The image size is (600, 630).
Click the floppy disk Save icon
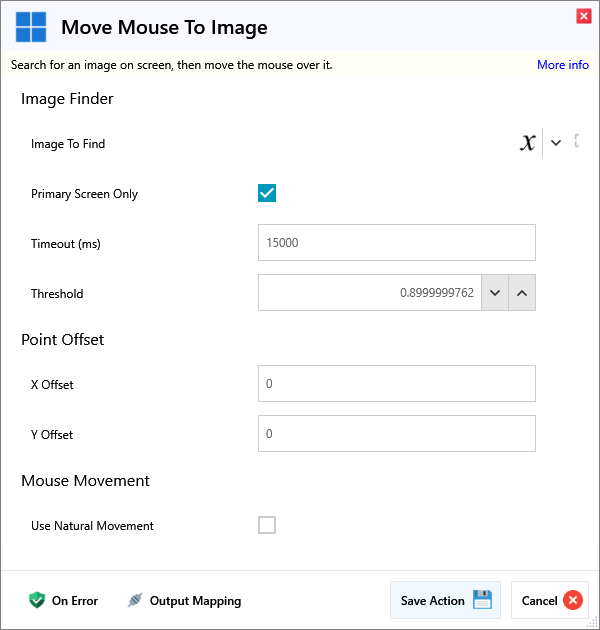482,600
